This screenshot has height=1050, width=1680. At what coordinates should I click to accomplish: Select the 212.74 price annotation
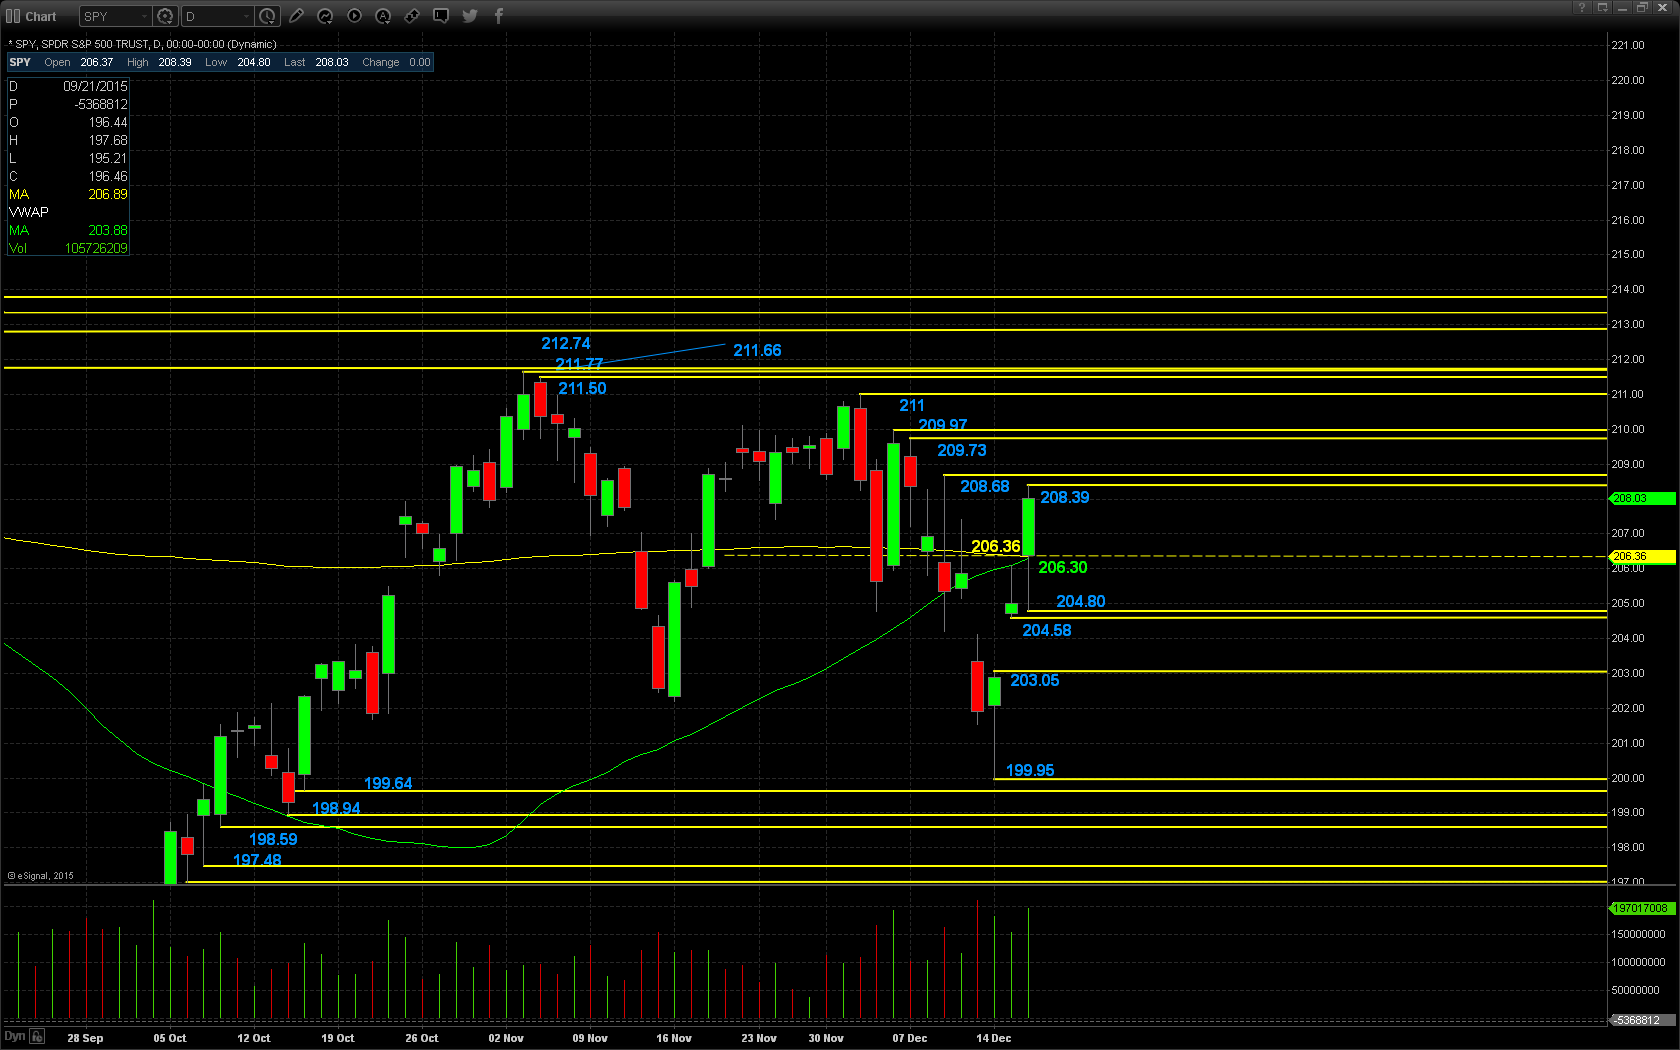tap(566, 343)
